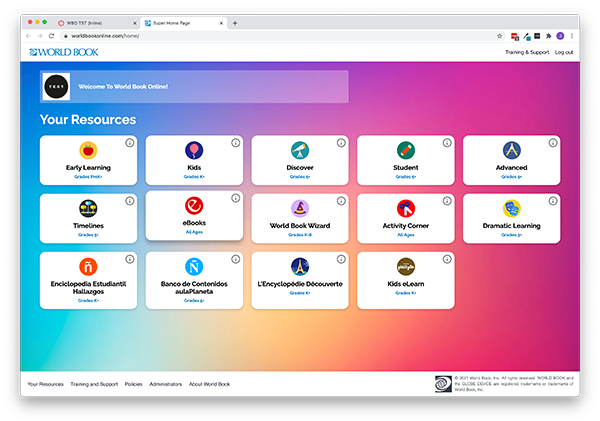This screenshot has width=600, height=421.
Task: Click the footer globe device logo
Action: tap(443, 384)
